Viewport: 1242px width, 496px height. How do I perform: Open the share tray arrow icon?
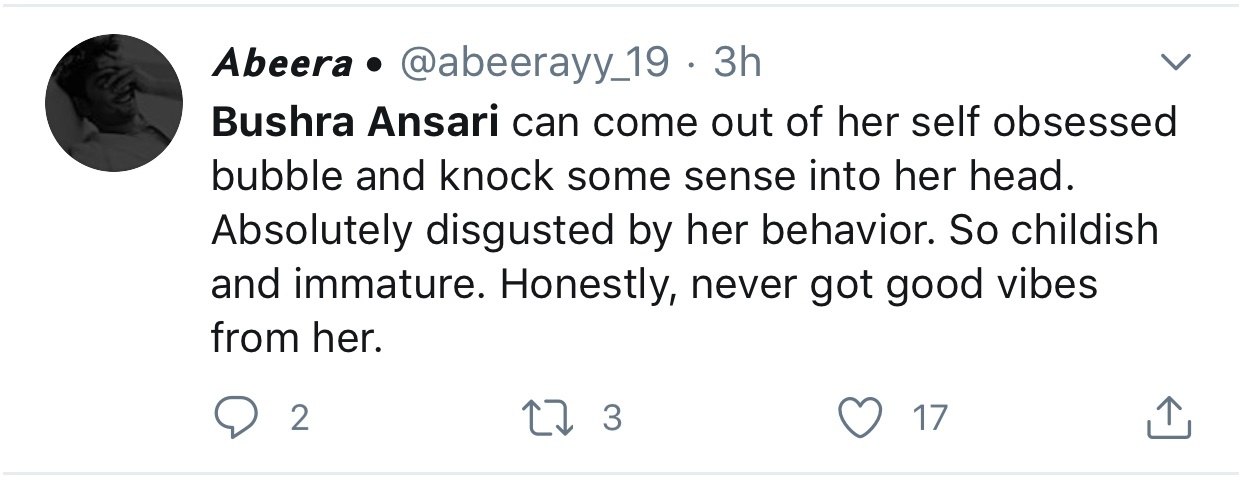[x=1168, y=417]
